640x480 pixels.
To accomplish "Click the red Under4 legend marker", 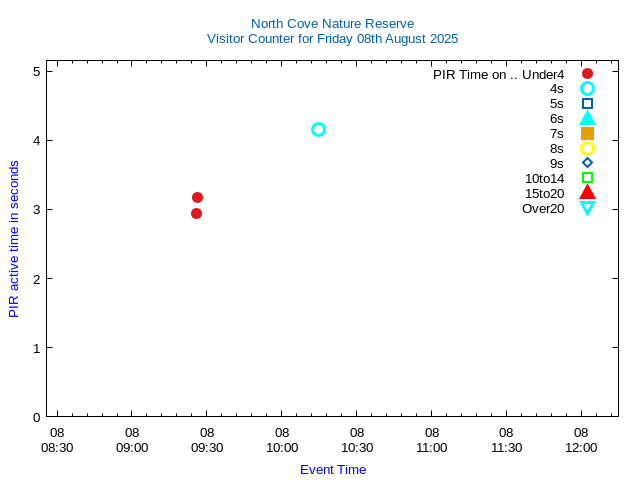I will pos(587,74).
